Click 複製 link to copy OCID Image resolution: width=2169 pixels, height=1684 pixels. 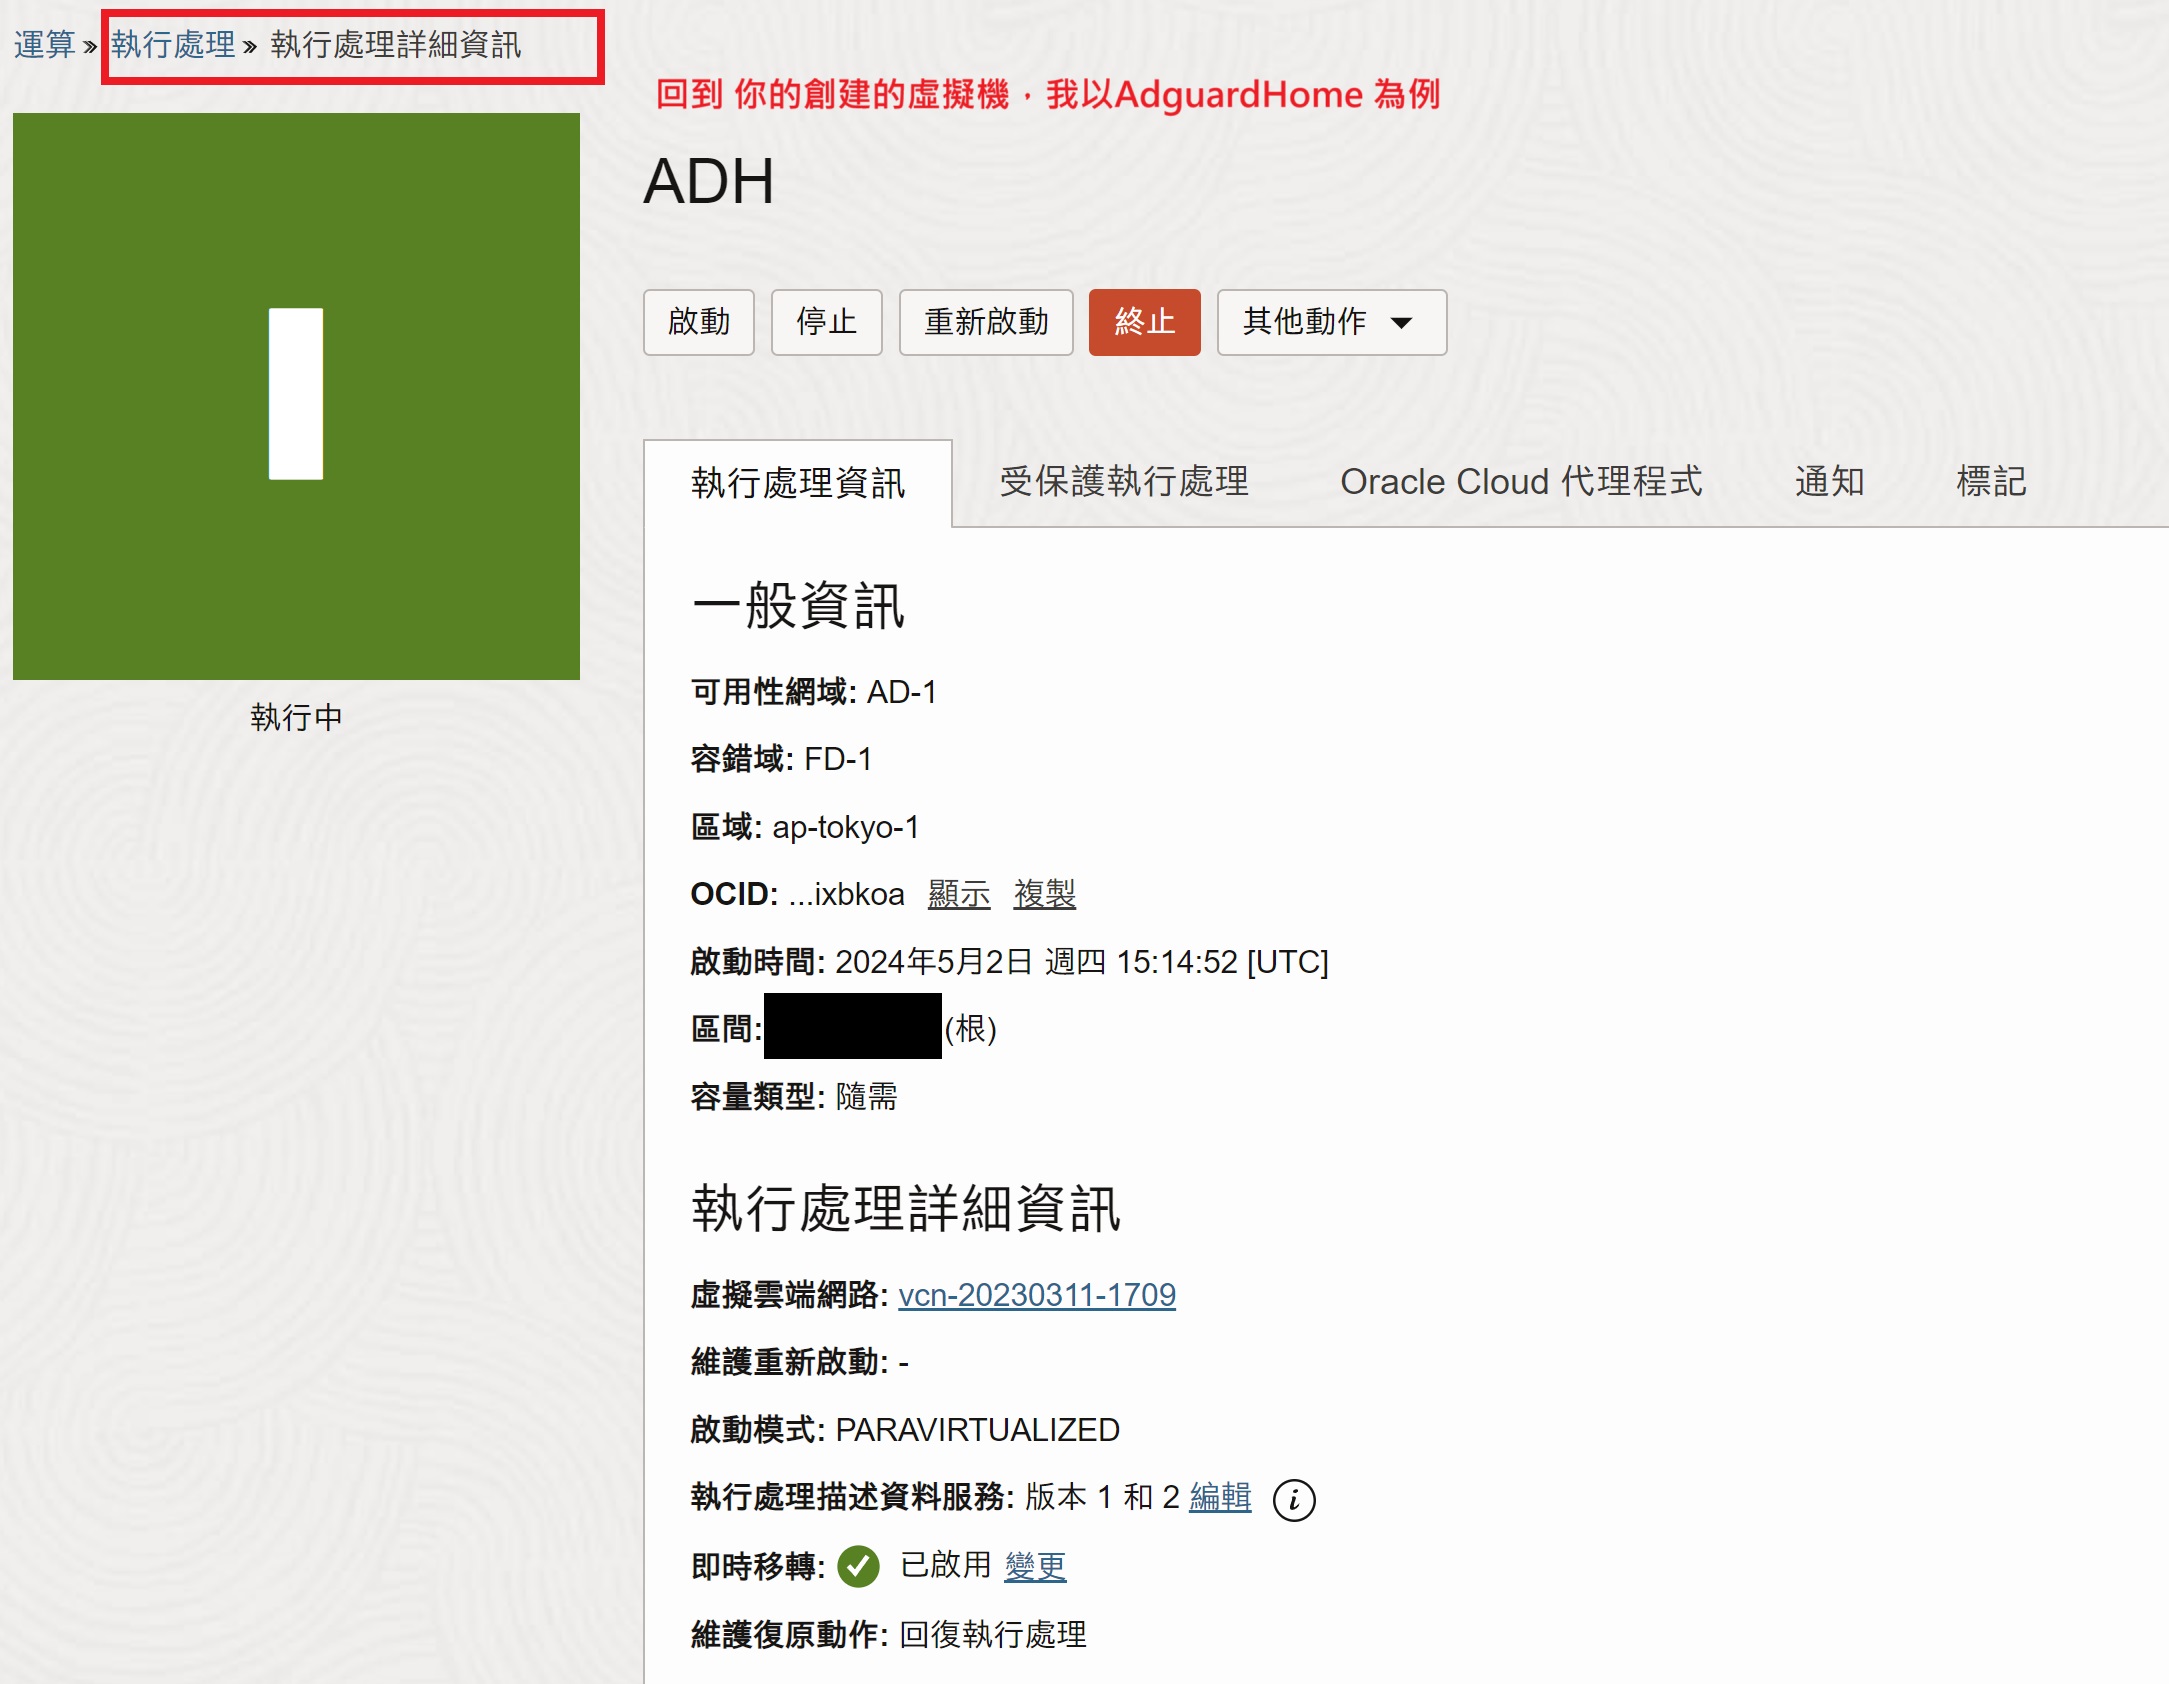click(x=1044, y=894)
